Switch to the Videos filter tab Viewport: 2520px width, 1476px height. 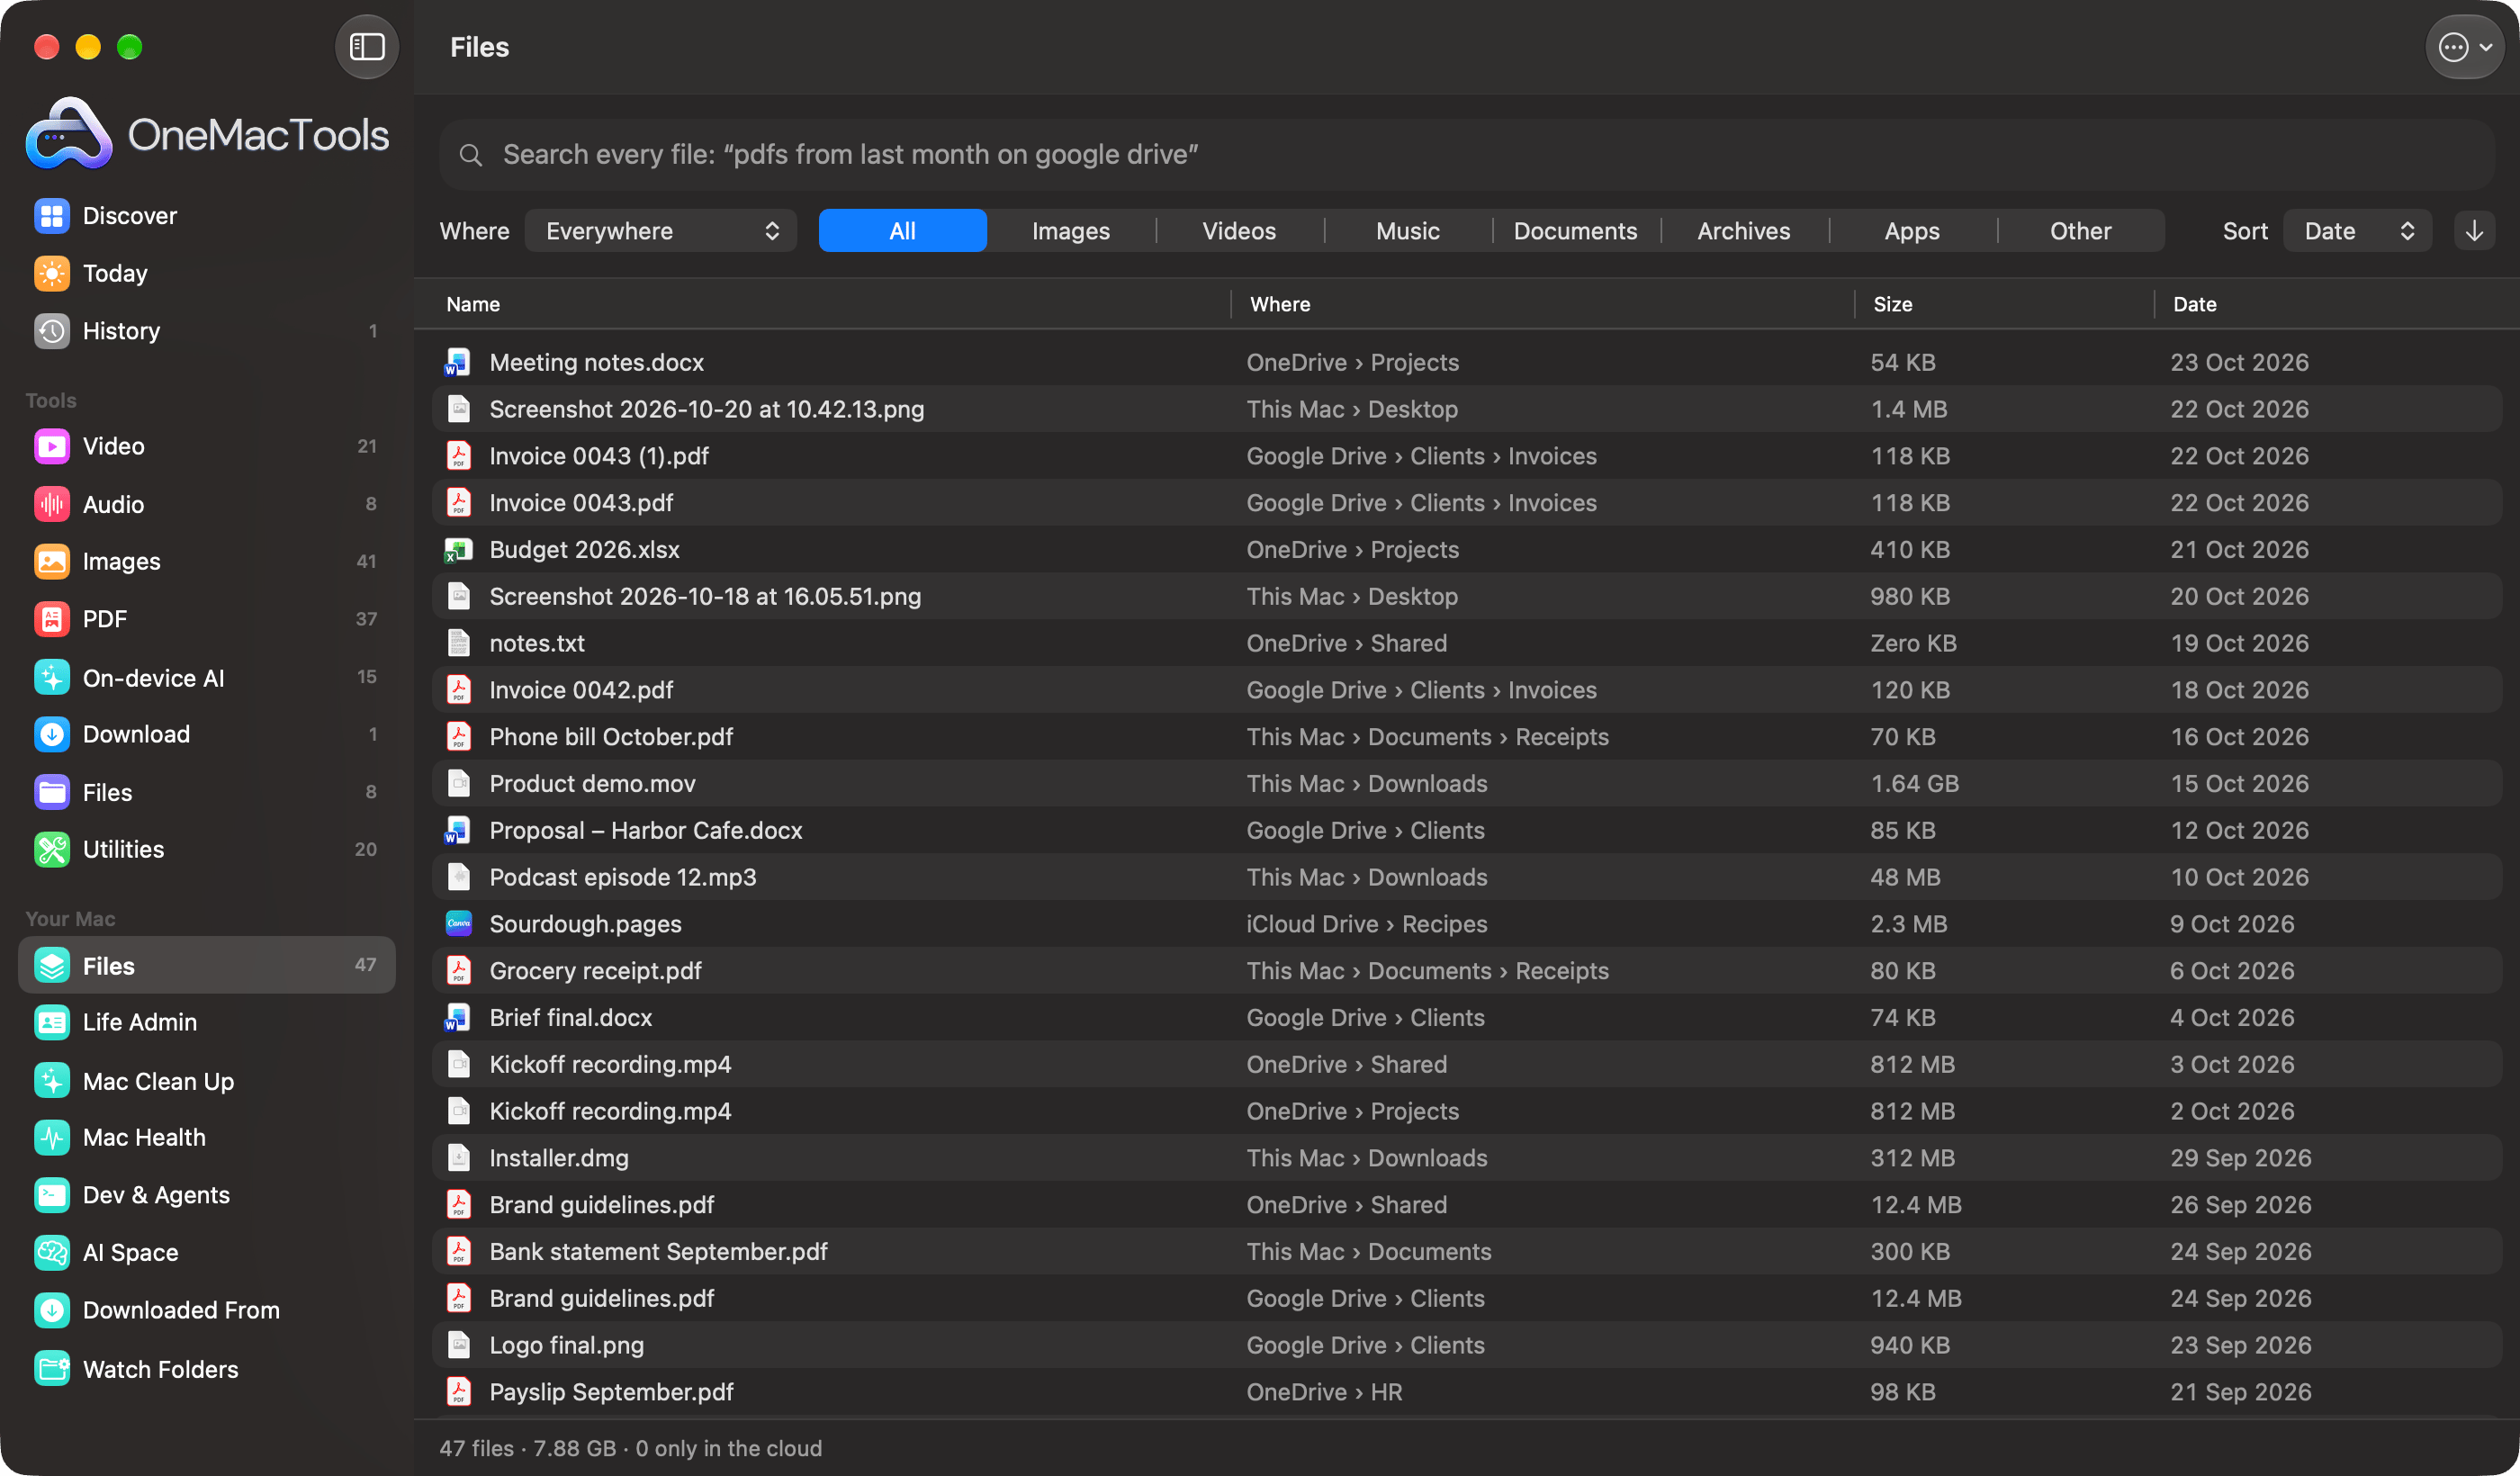point(1239,231)
